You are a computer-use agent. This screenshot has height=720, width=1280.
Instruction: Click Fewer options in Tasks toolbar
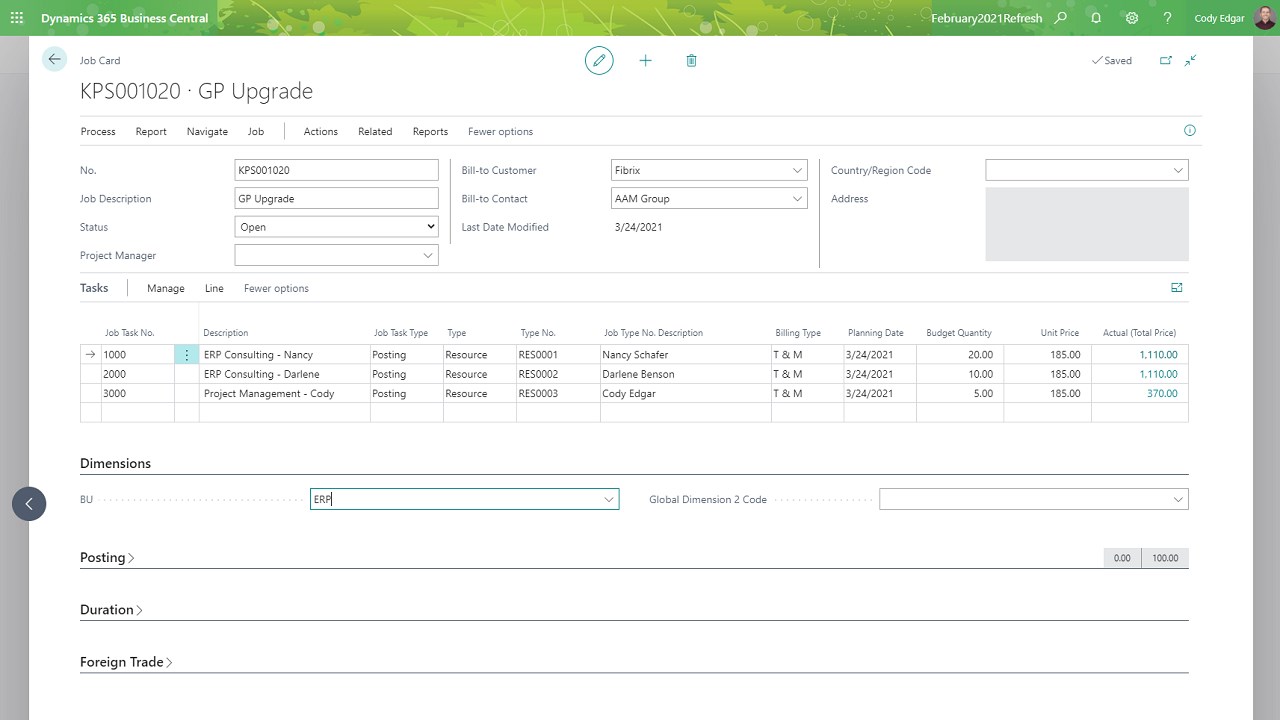click(276, 289)
